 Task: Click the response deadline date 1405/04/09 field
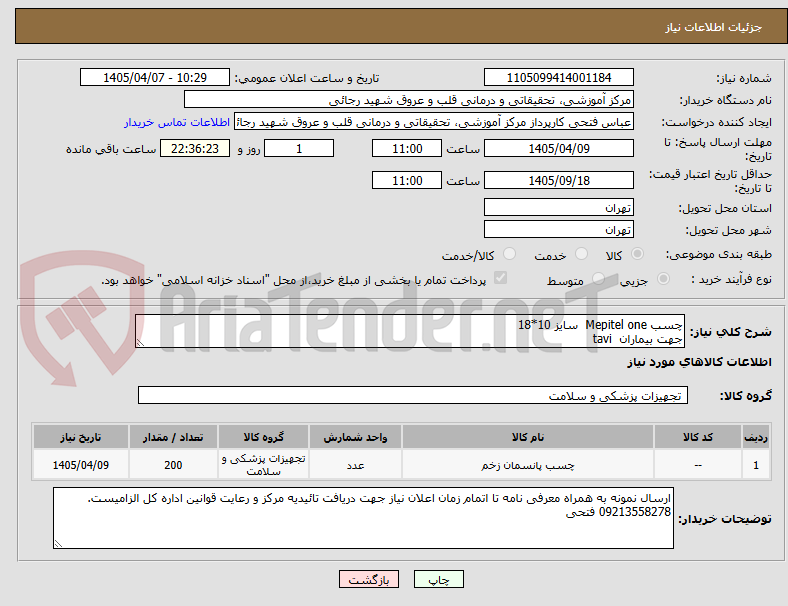pos(558,148)
